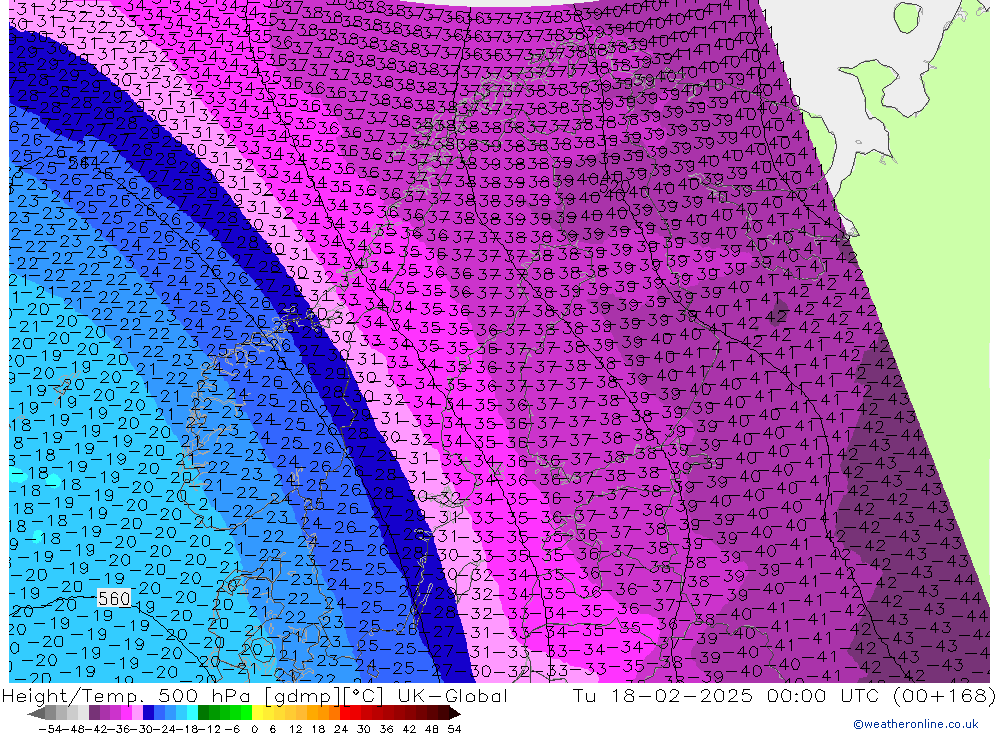Click the '(00+168)' forecast hour text

[945, 696]
